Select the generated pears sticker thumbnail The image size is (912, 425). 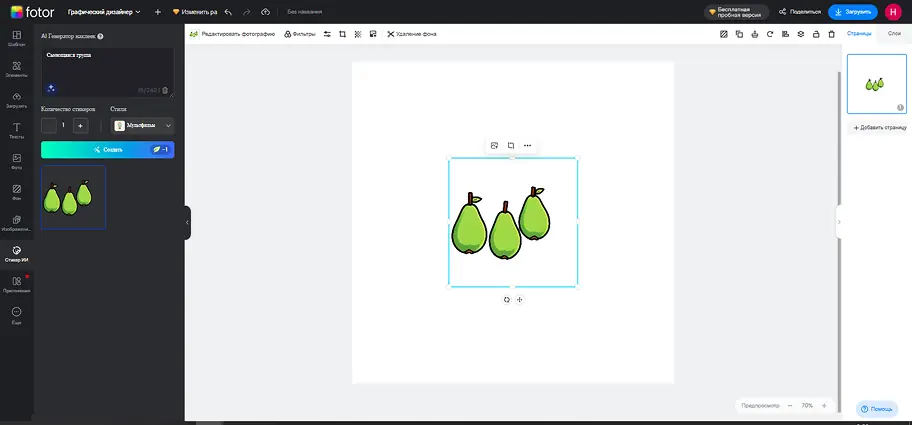(x=73, y=197)
